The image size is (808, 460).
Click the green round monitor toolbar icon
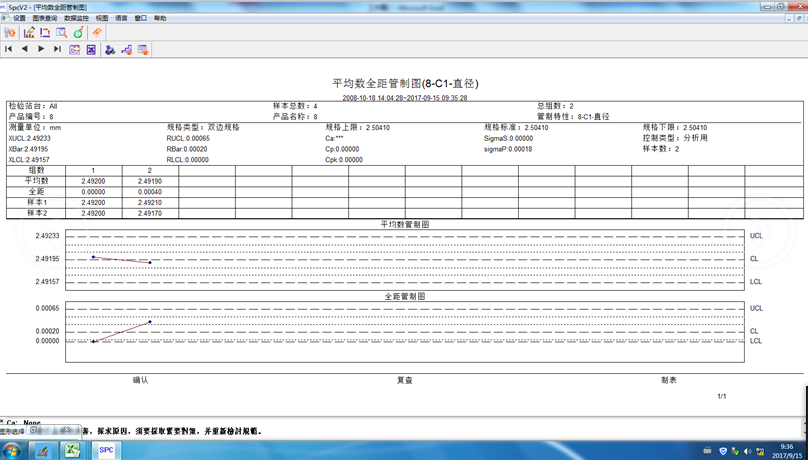click(78, 33)
